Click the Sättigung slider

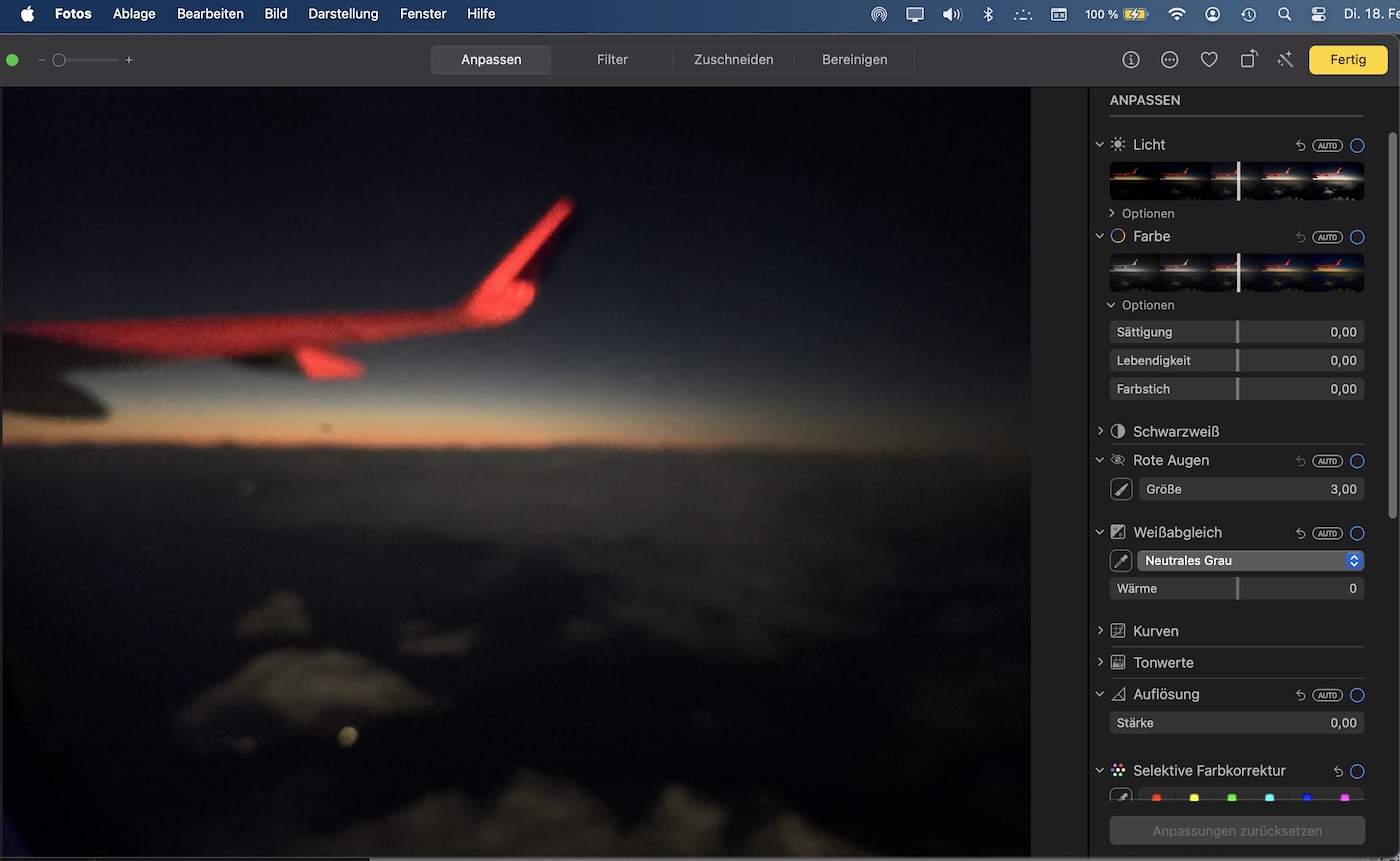(1237, 332)
